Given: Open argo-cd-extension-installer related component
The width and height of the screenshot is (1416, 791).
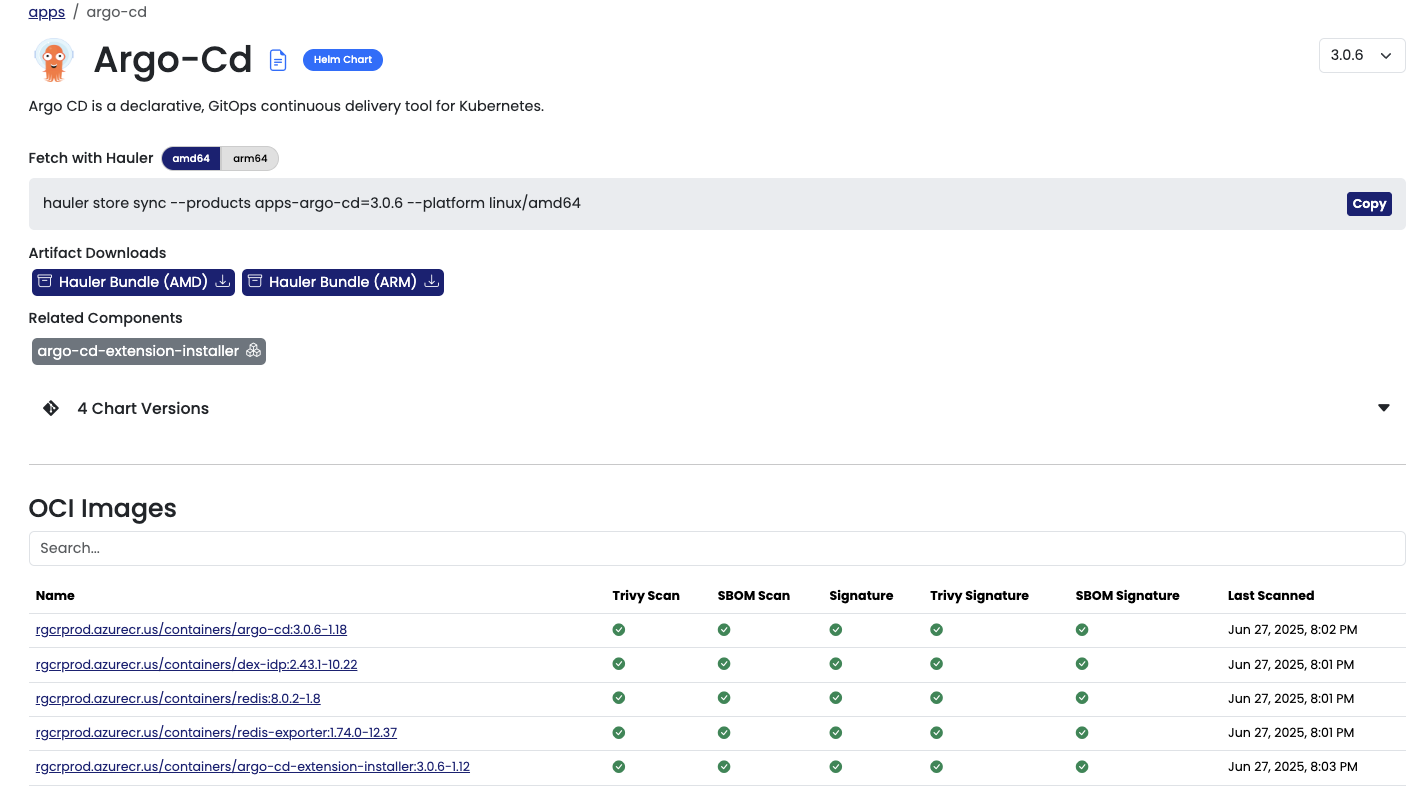Looking at the screenshot, I should (x=149, y=351).
